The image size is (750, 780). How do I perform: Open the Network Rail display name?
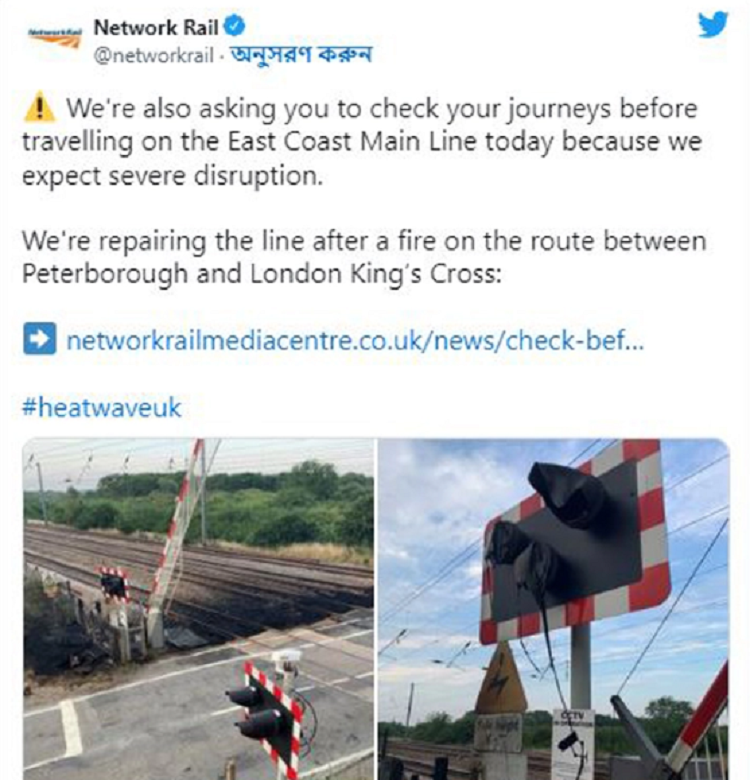pos(156,27)
